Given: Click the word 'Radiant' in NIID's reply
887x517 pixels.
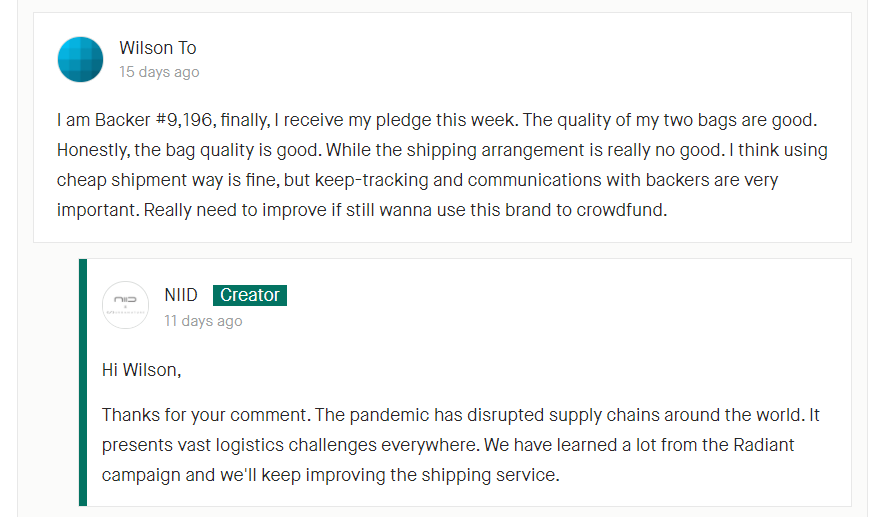Looking at the screenshot, I should (x=764, y=445).
